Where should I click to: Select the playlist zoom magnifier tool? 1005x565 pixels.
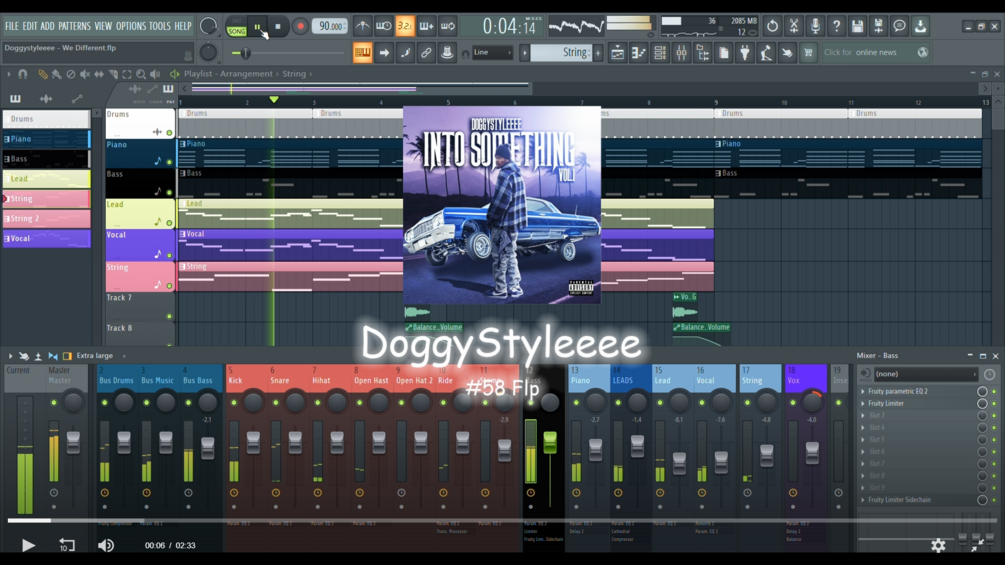click(140, 74)
